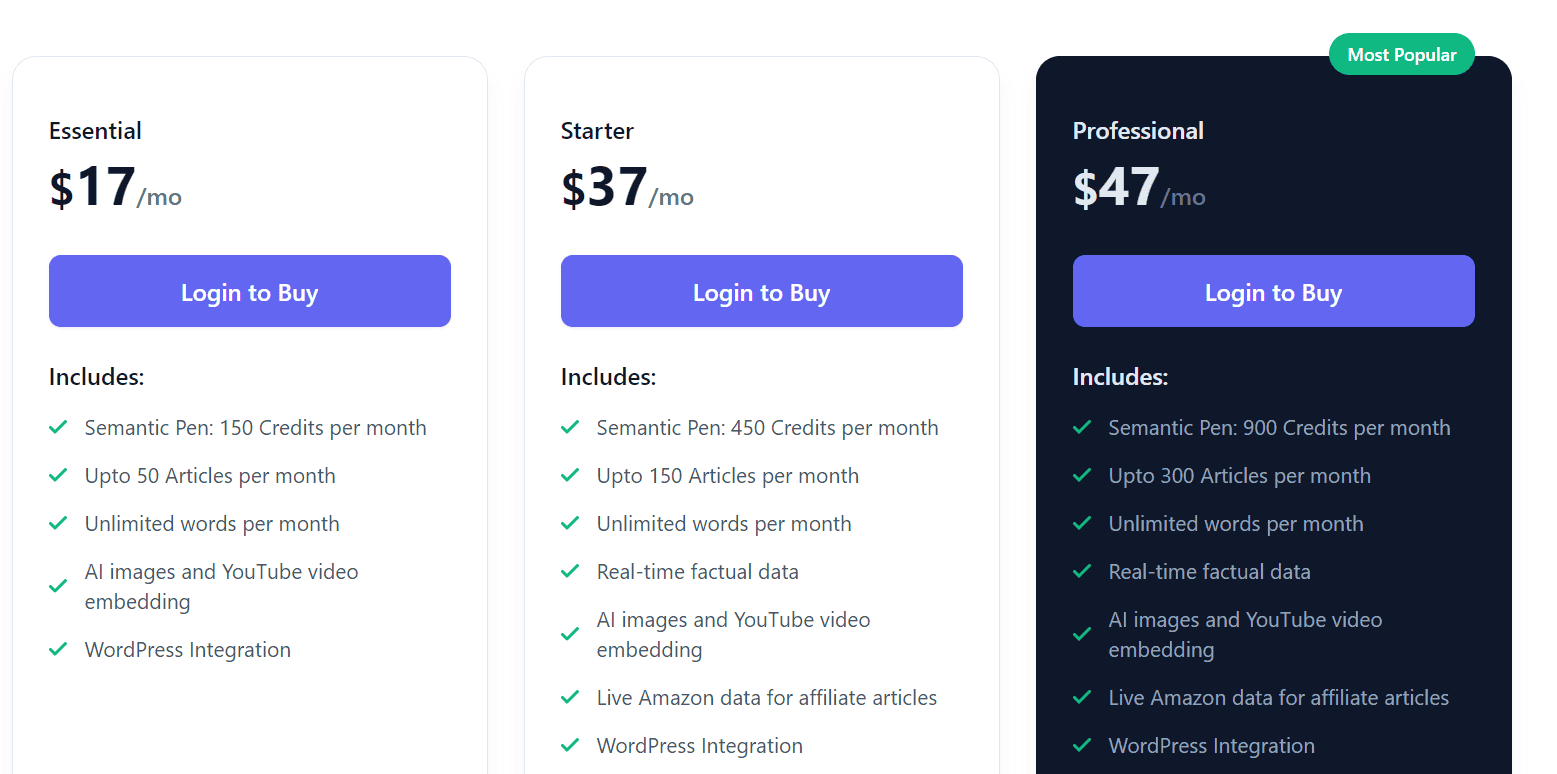Viewport: 1557px width, 774px height.
Task: Click the Most Popular badge
Action: click(1402, 54)
